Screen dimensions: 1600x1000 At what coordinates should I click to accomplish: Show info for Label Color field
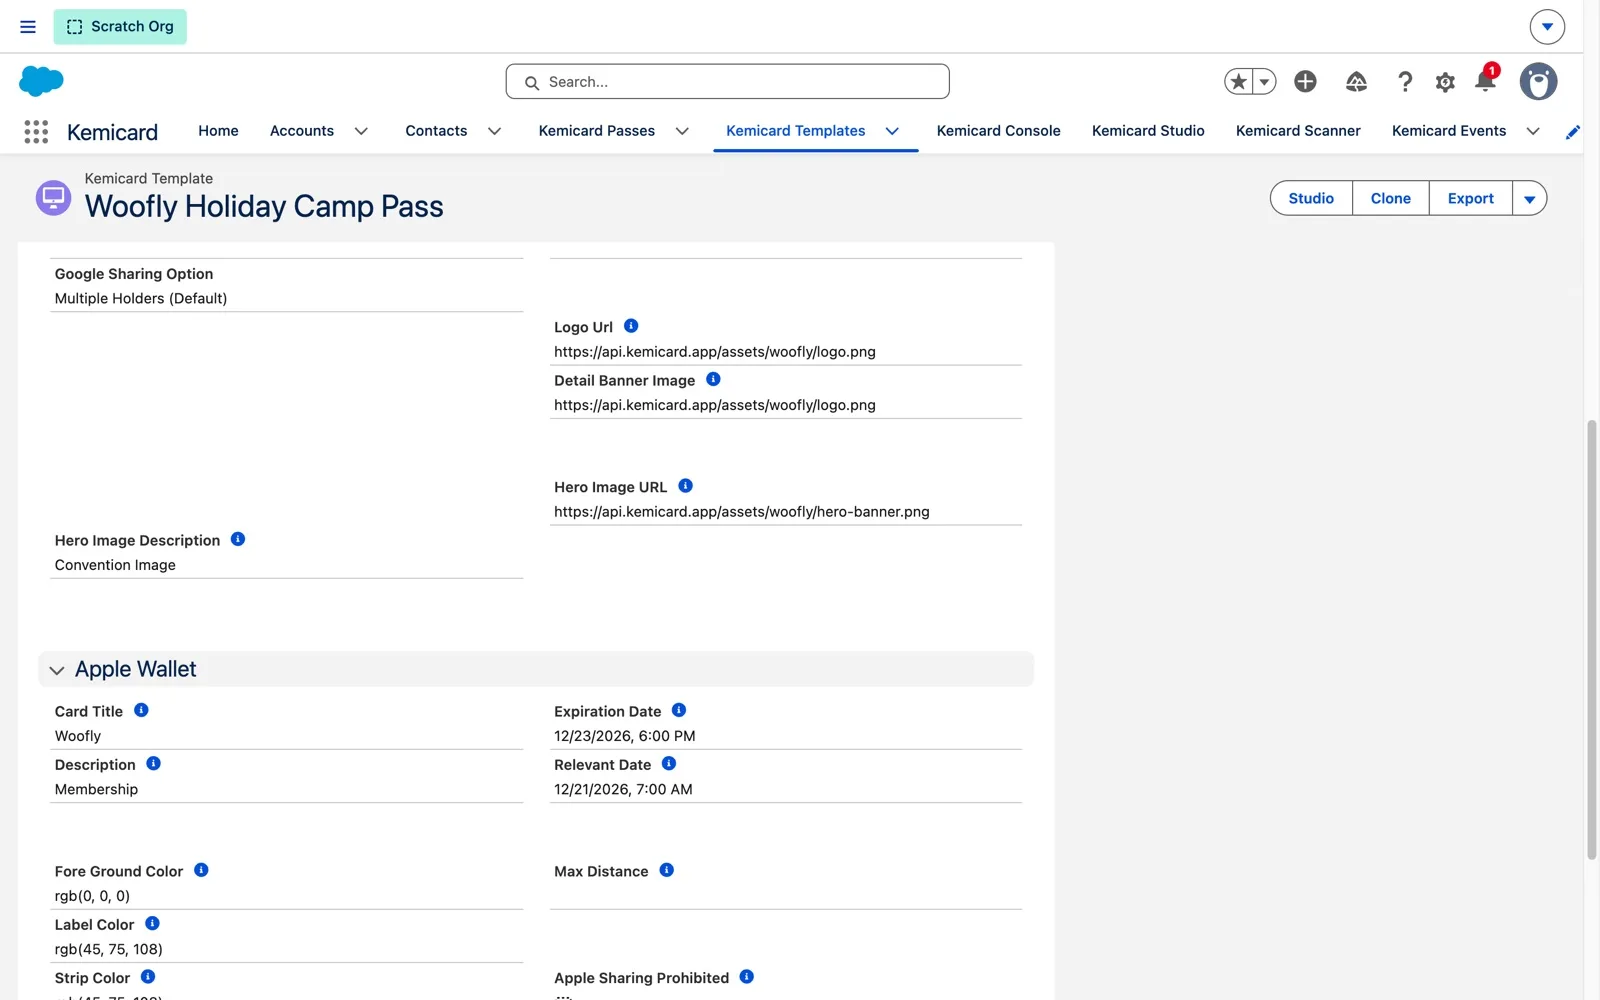point(152,923)
